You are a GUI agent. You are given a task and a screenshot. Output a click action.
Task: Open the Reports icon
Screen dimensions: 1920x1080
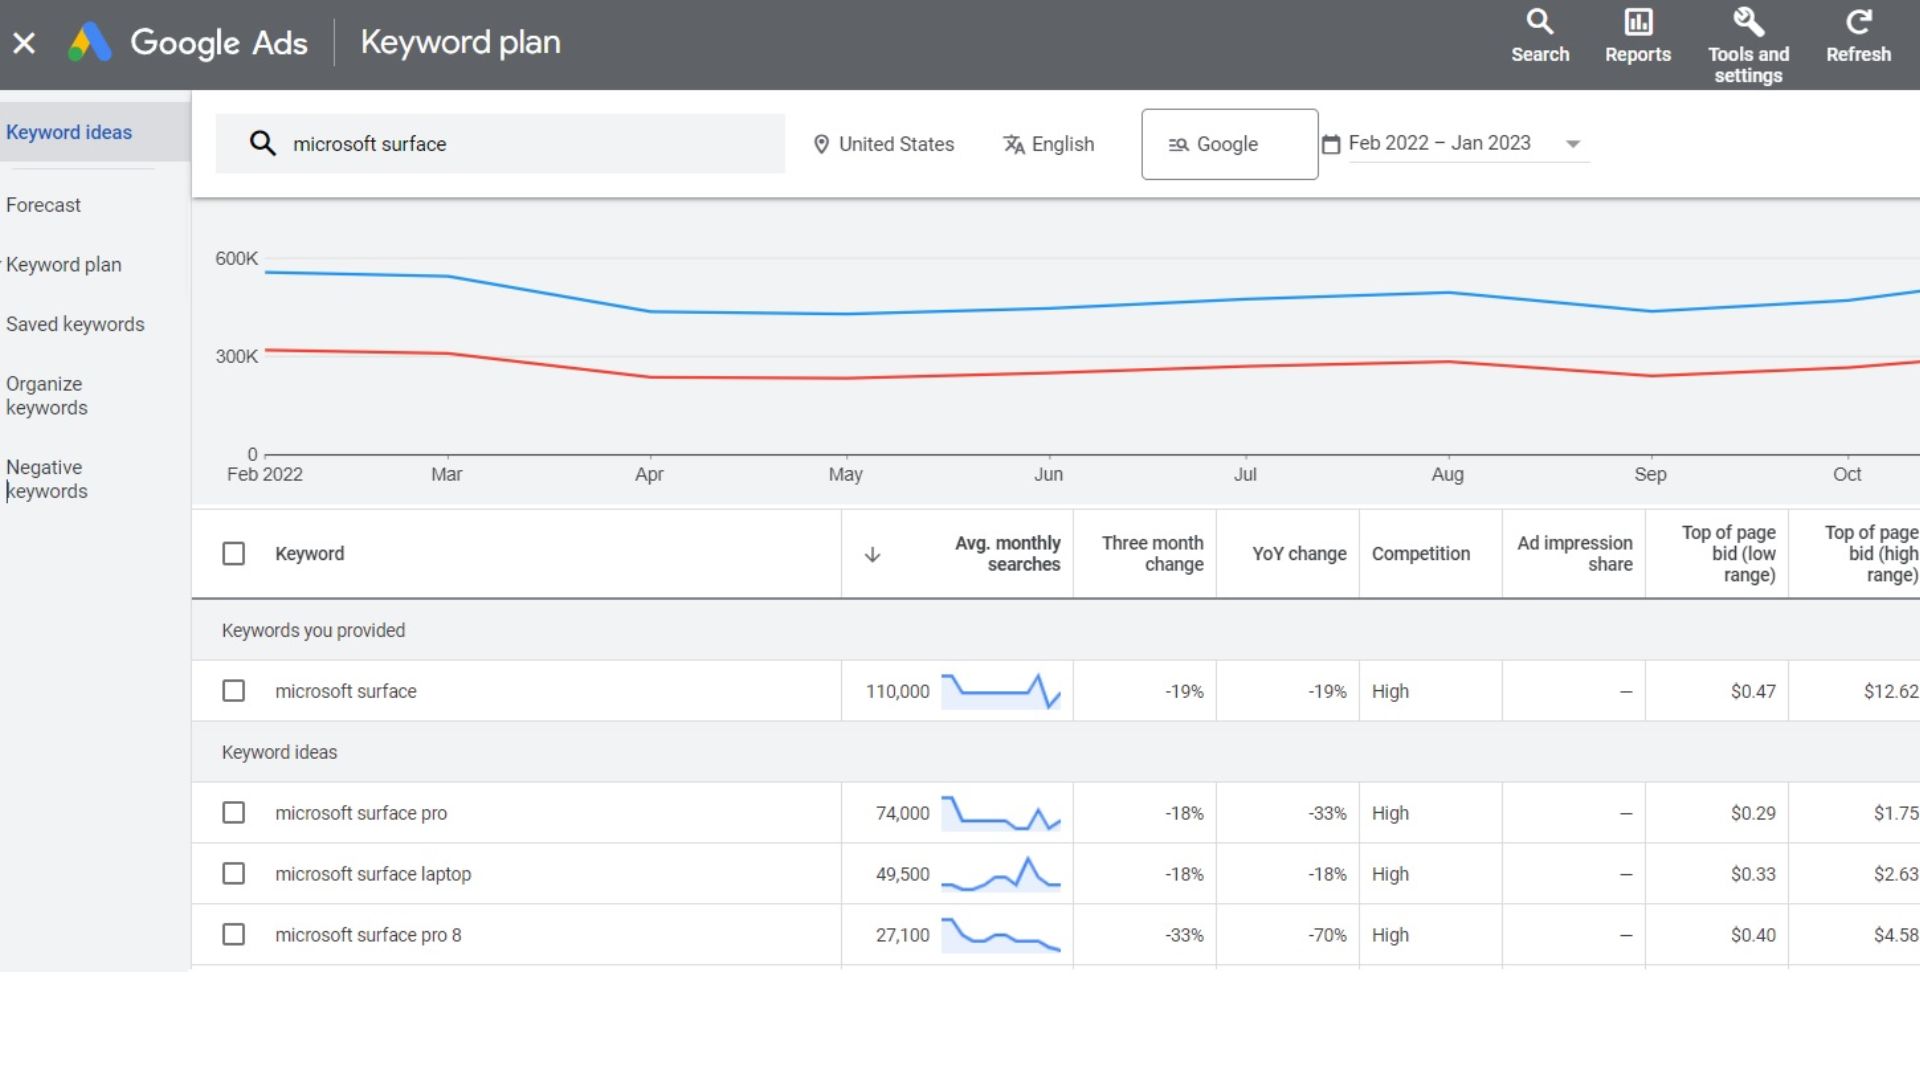coord(1638,37)
